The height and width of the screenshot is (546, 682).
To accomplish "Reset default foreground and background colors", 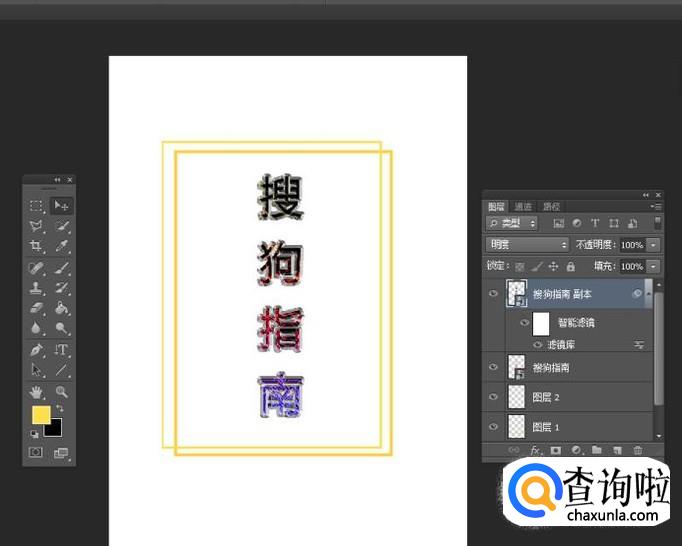I will 34,433.
